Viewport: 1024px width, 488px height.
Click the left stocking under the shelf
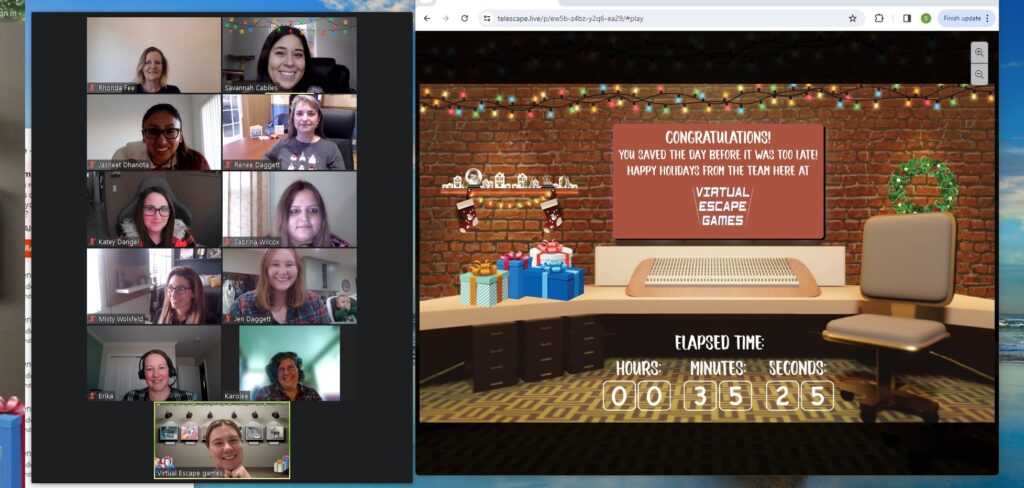pyautogui.click(x=467, y=214)
